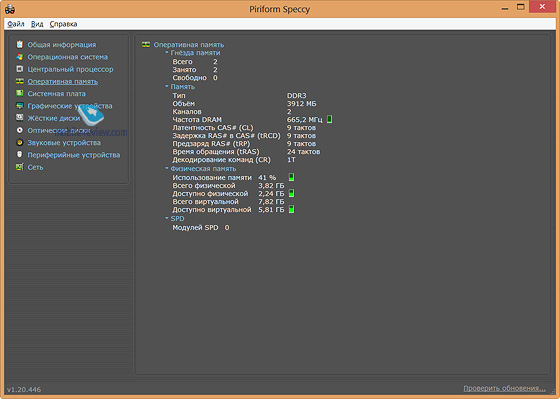The image size is (560, 399).
Task: Click the green indicator next to 5,81 ГБ
Action: pyautogui.click(x=291, y=209)
